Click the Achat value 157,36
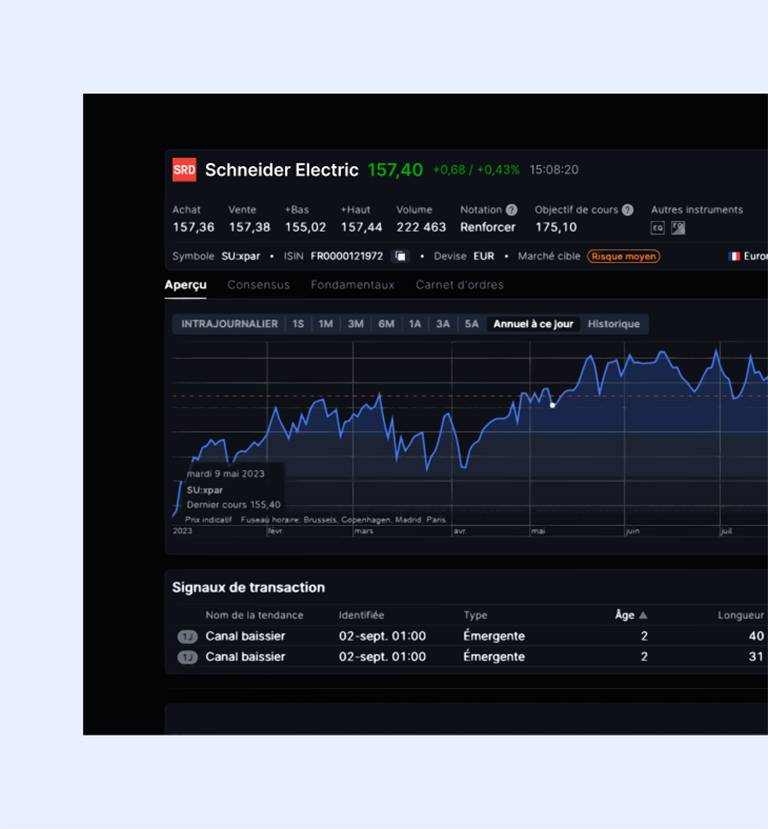The height and width of the screenshot is (829, 768). [193, 227]
